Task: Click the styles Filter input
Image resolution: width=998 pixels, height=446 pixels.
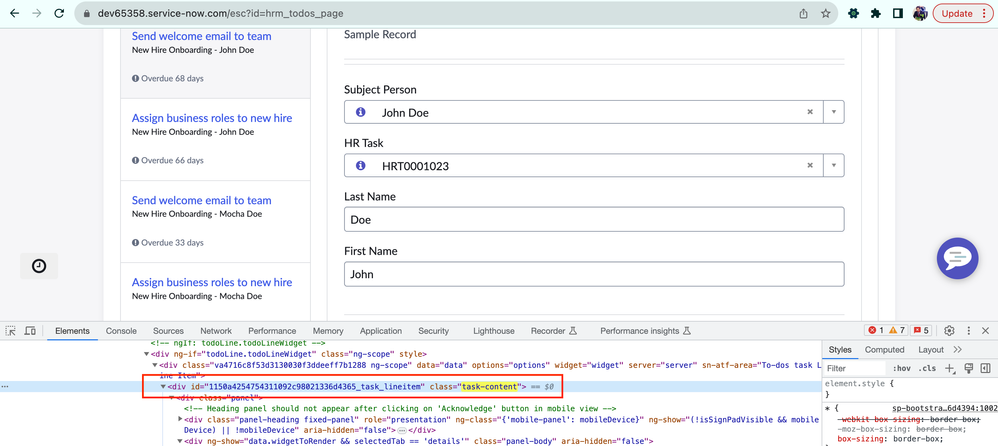Action: pos(855,368)
